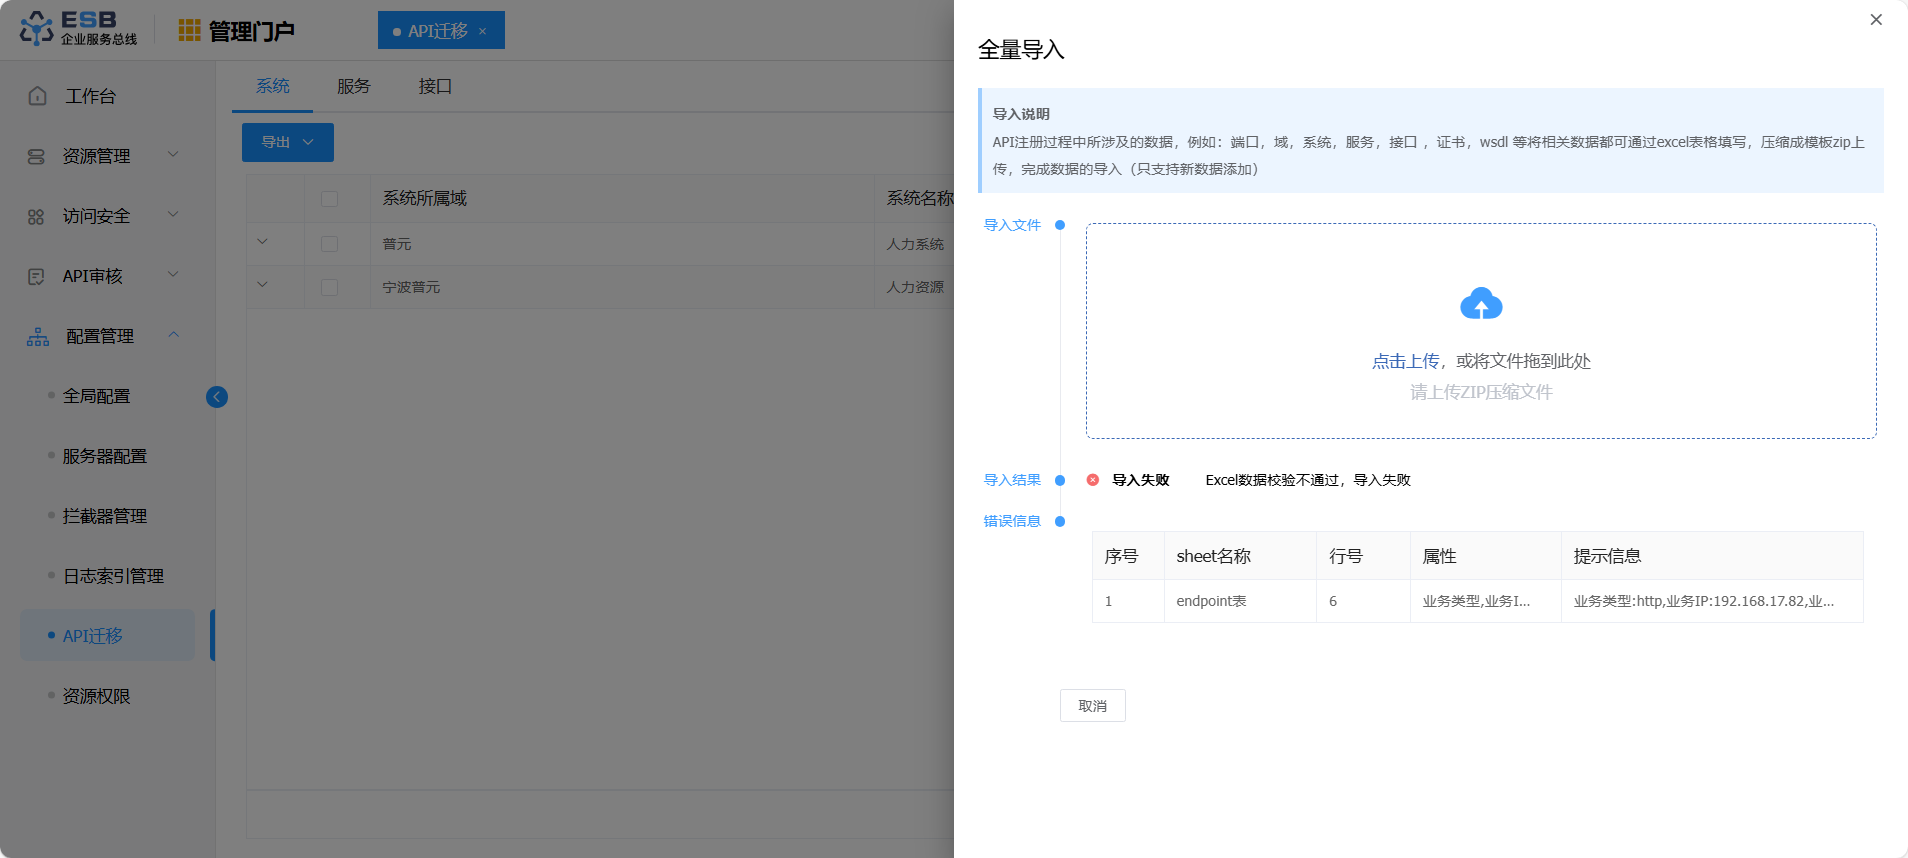Click the 资源管理 database icon
Image resolution: width=1908 pixels, height=858 pixels.
point(36,157)
